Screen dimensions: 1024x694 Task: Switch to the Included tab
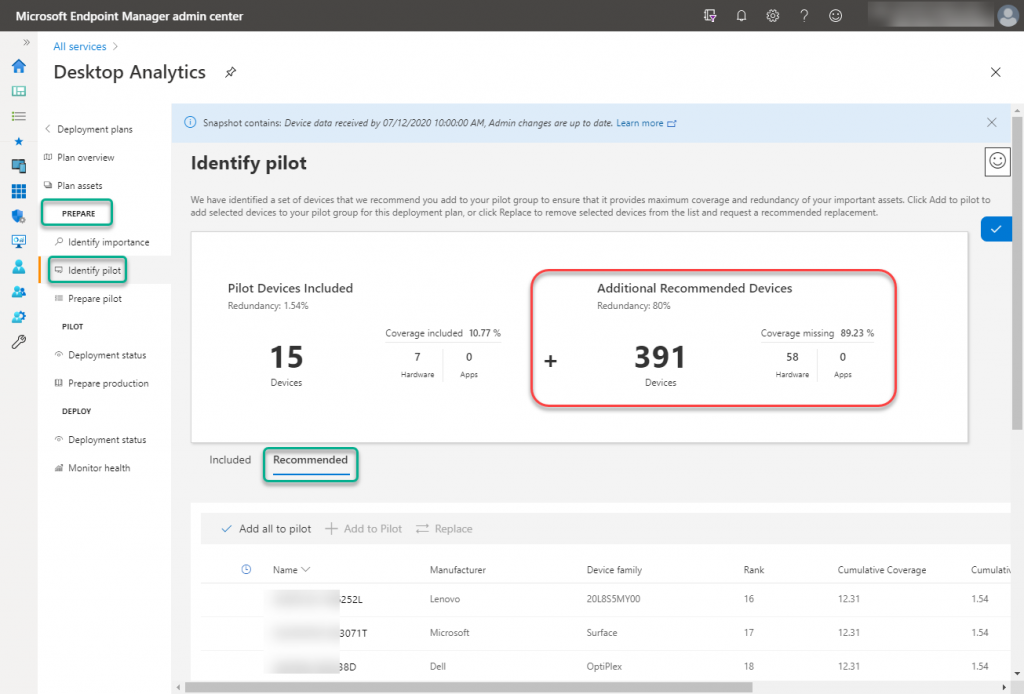point(230,460)
